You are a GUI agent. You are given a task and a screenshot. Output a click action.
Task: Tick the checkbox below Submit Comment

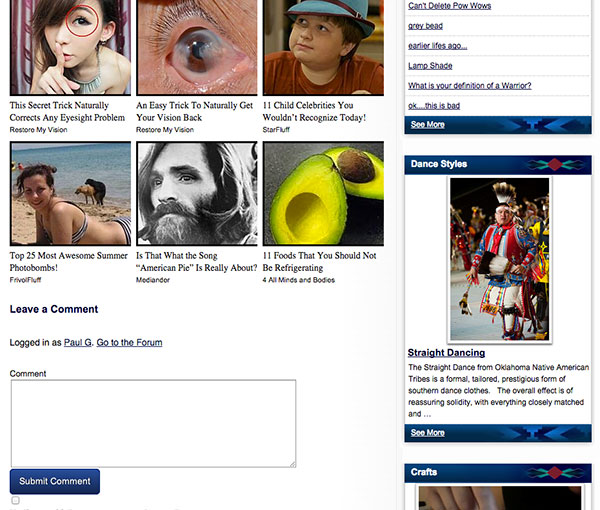(x=15, y=500)
